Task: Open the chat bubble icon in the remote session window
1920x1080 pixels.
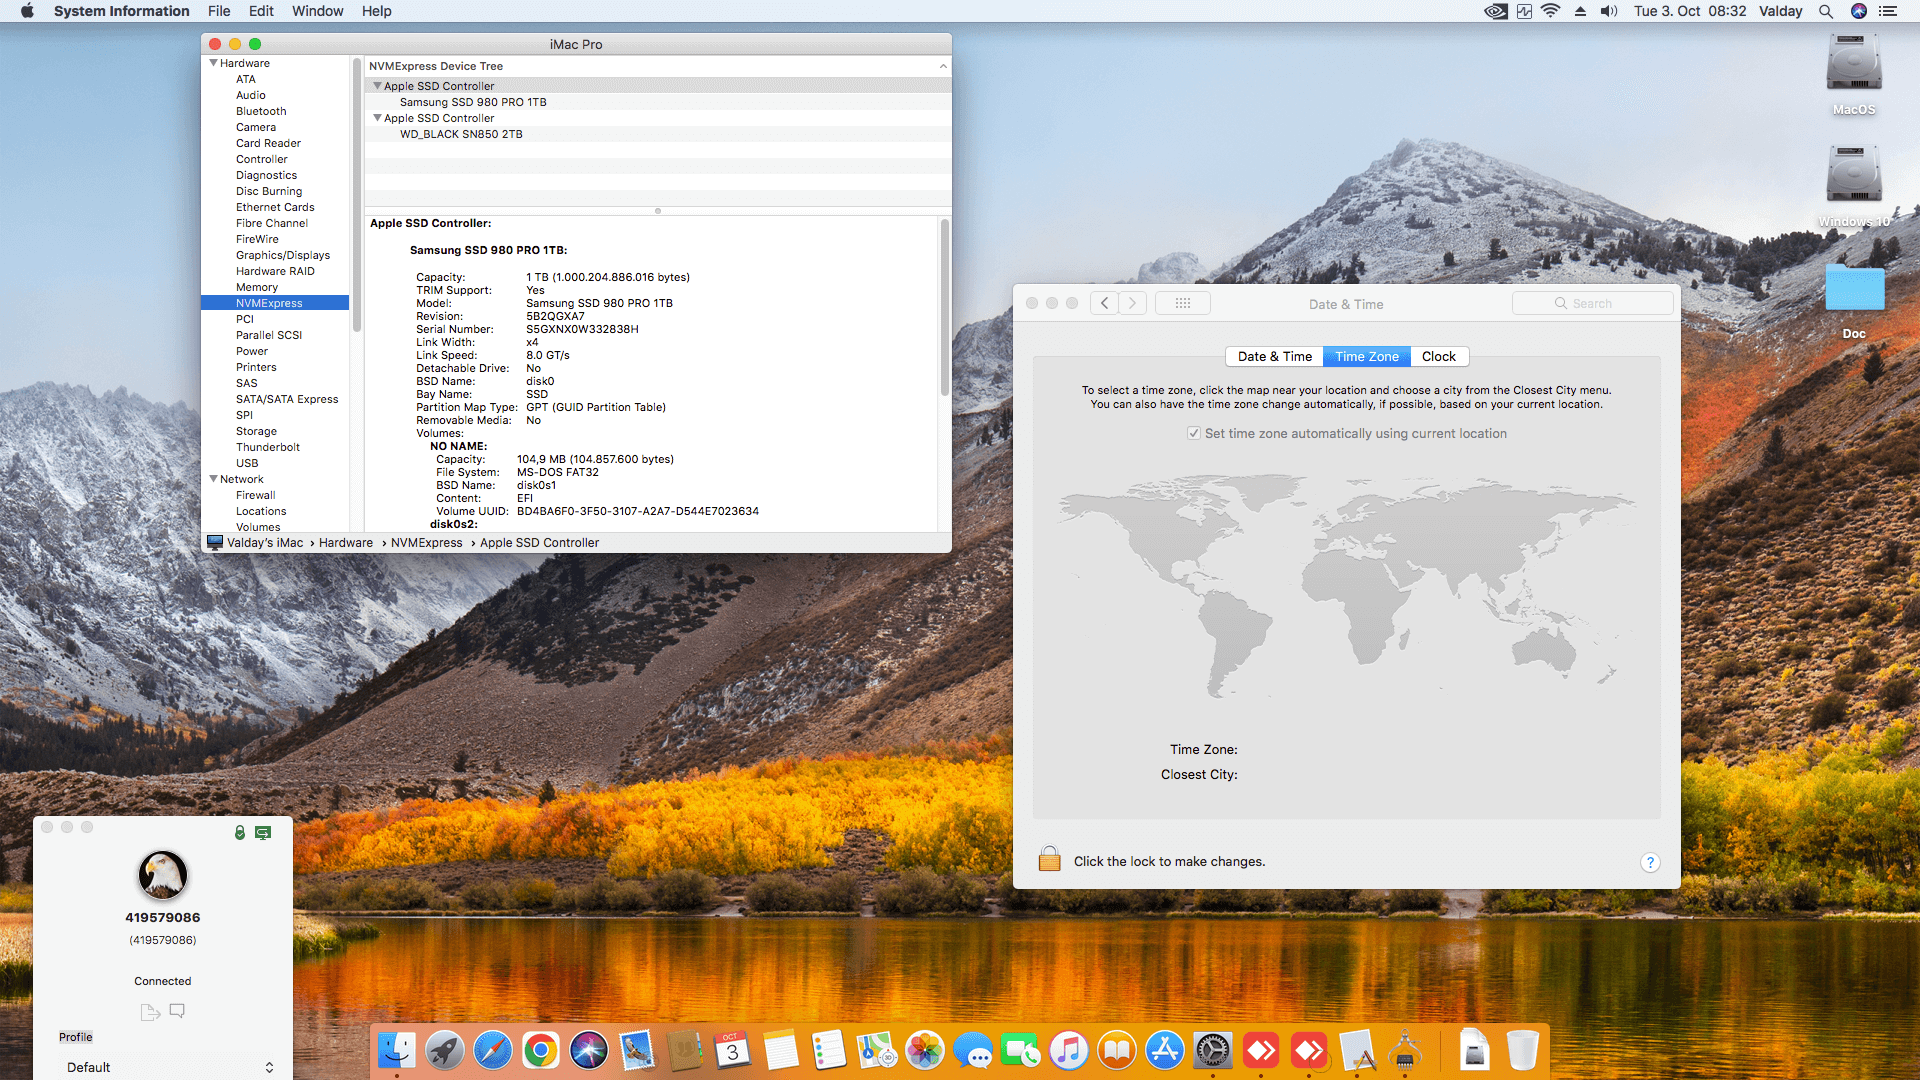Action: (177, 1011)
